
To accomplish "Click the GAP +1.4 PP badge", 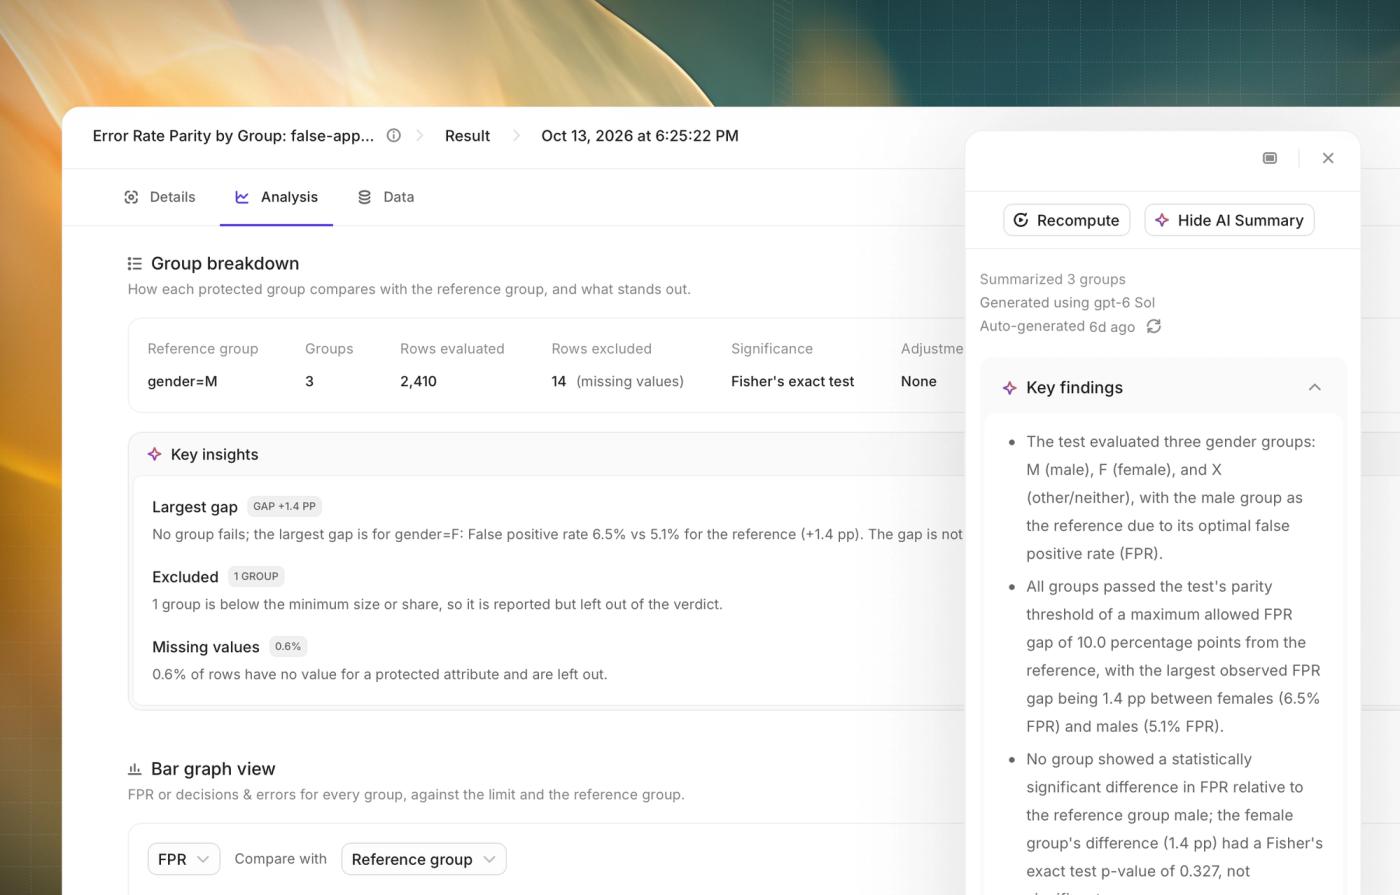I will (284, 506).
